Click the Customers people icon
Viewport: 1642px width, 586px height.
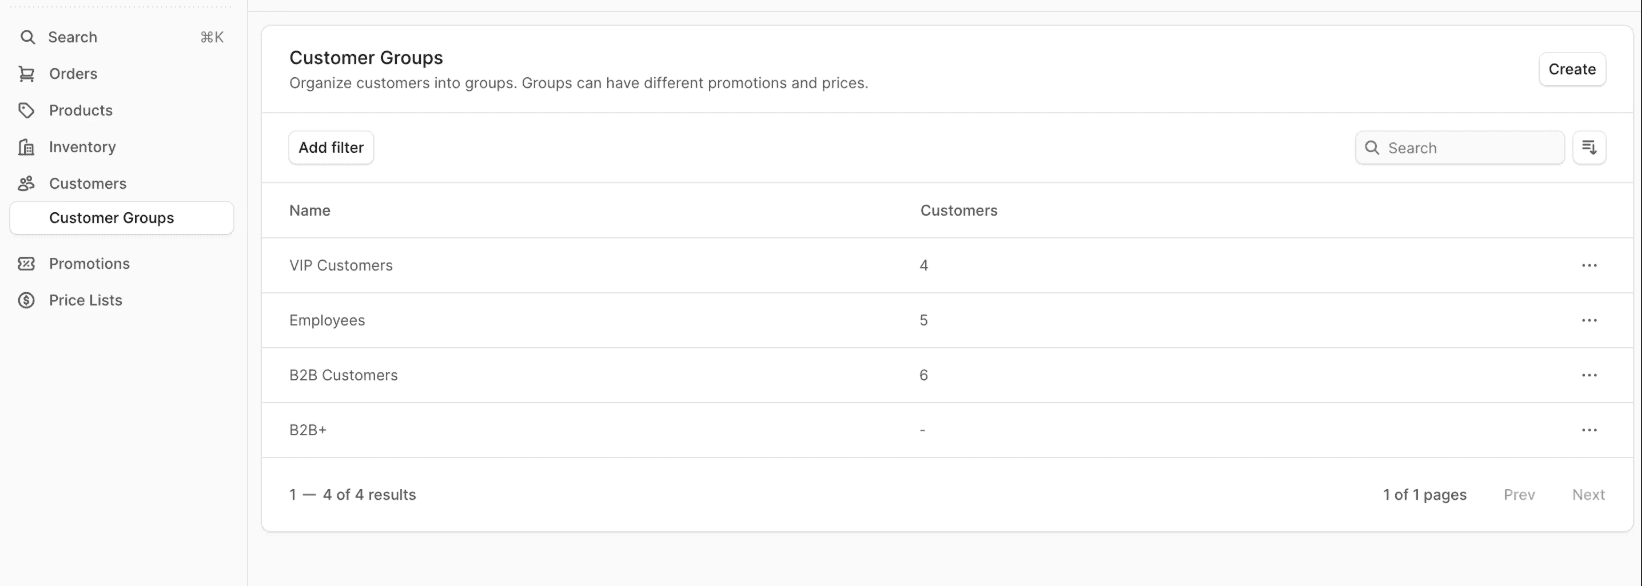(27, 183)
